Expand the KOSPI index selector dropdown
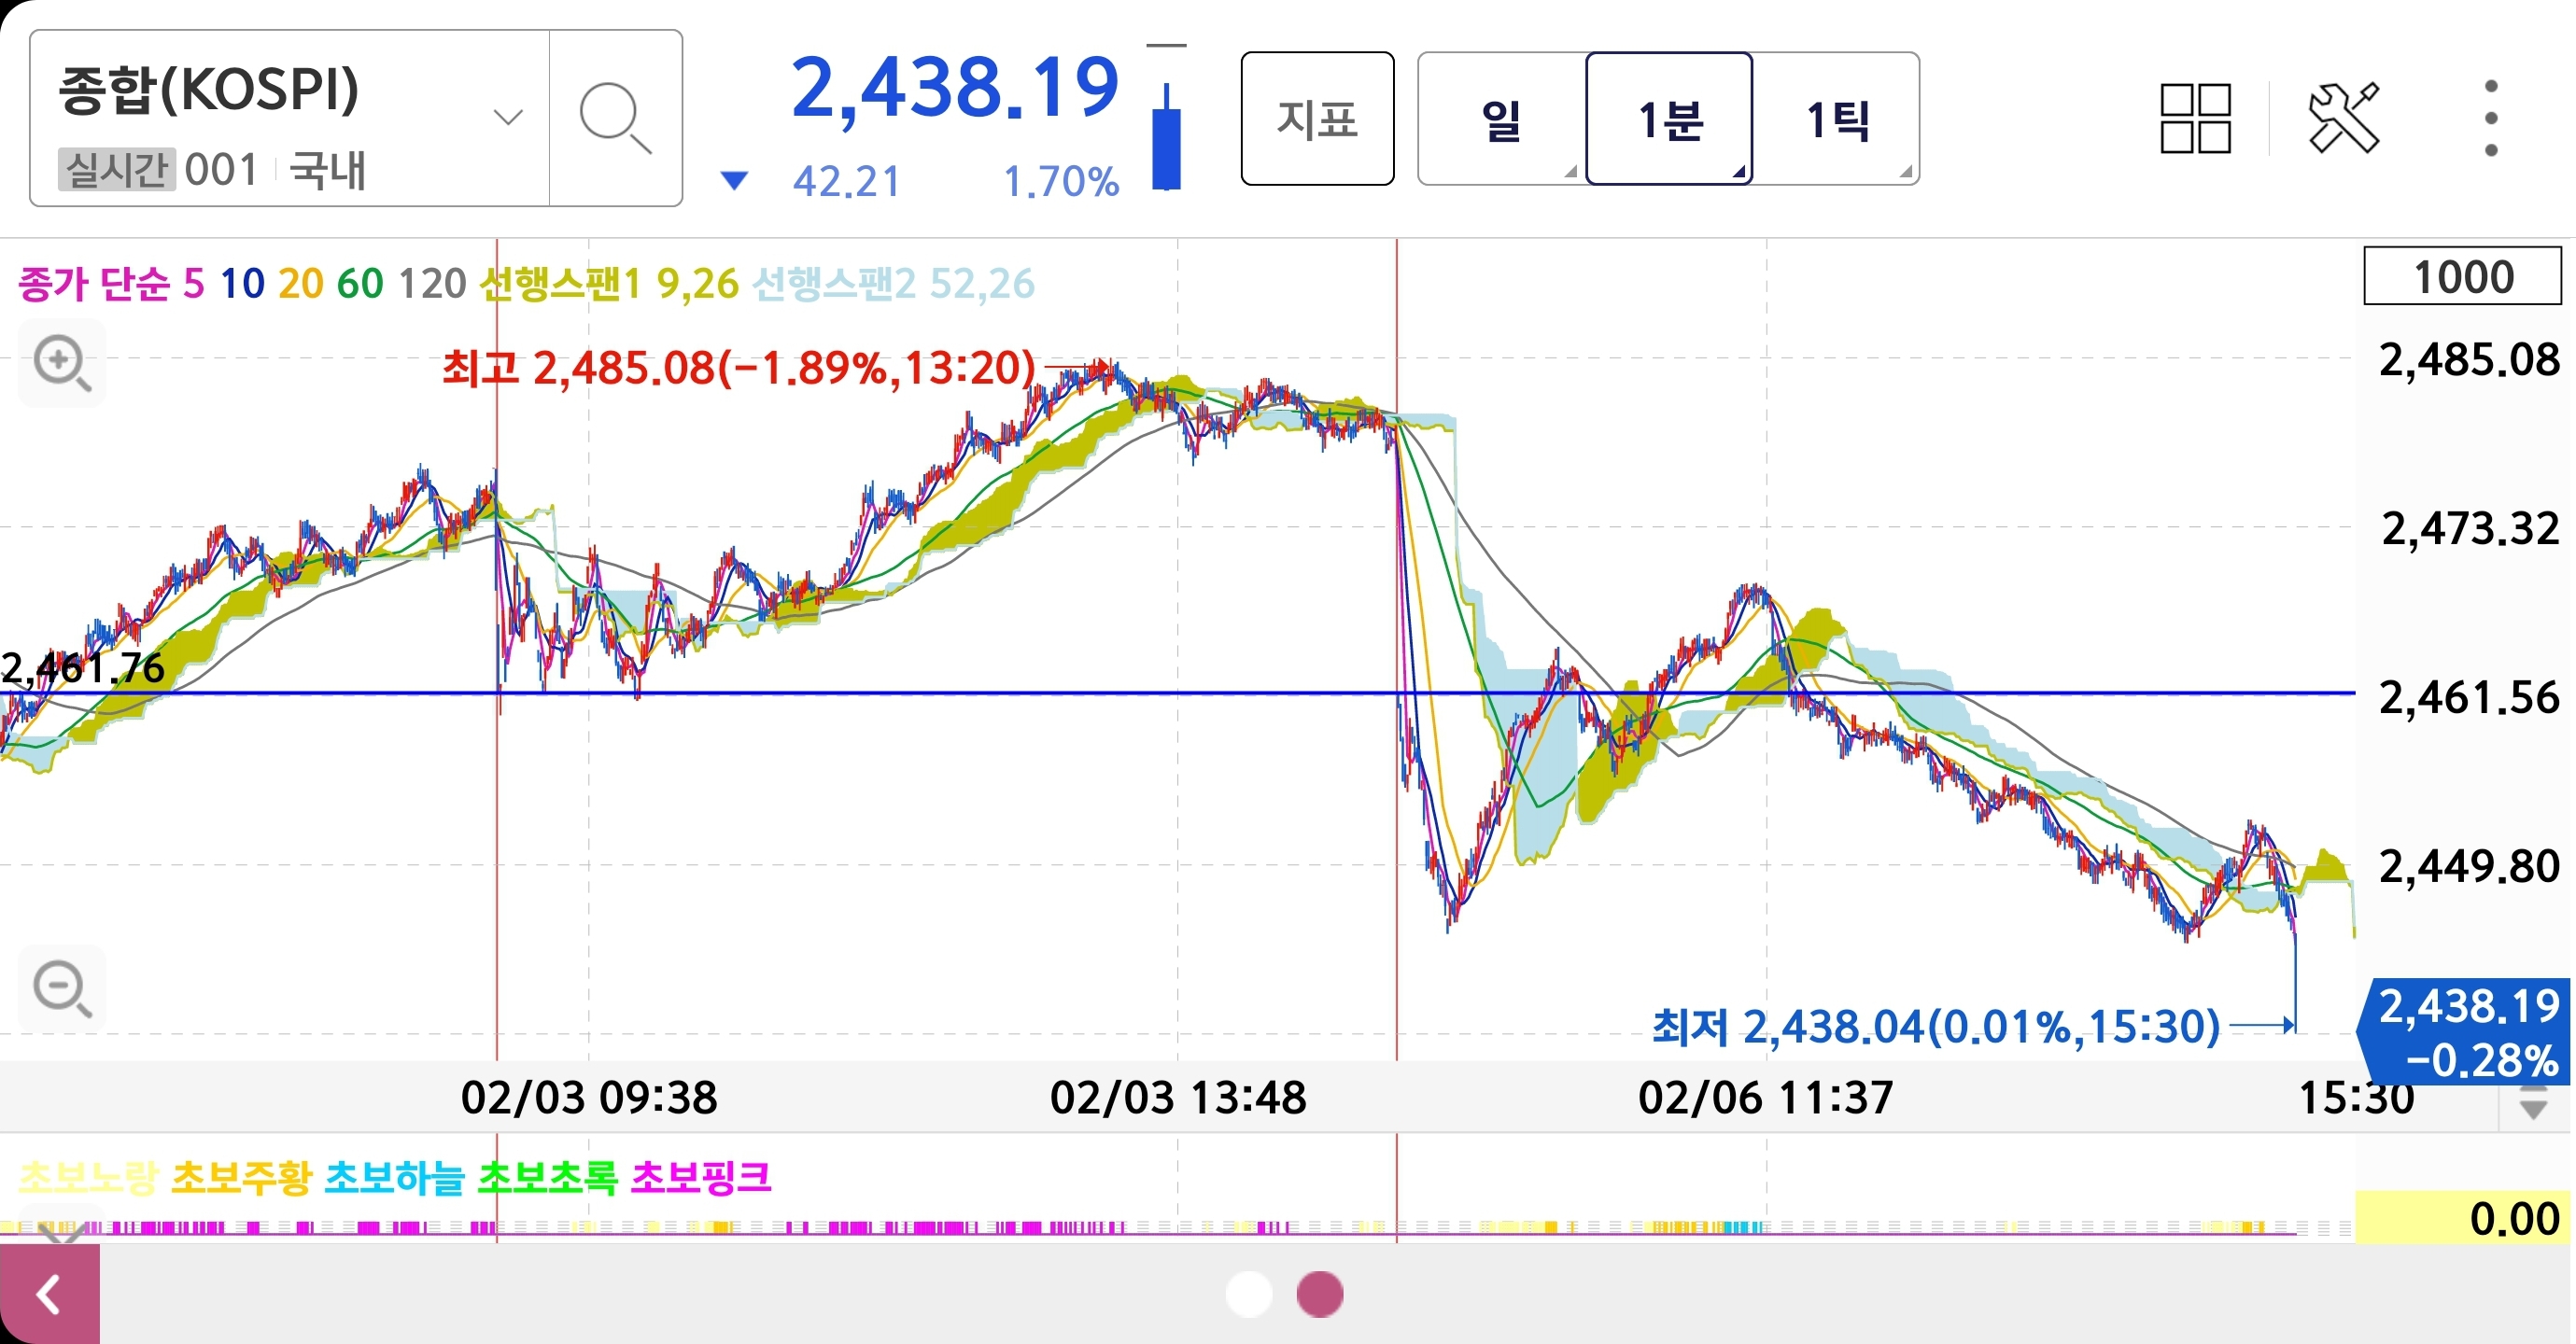This screenshot has width=2576, height=1344. [508, 118]
